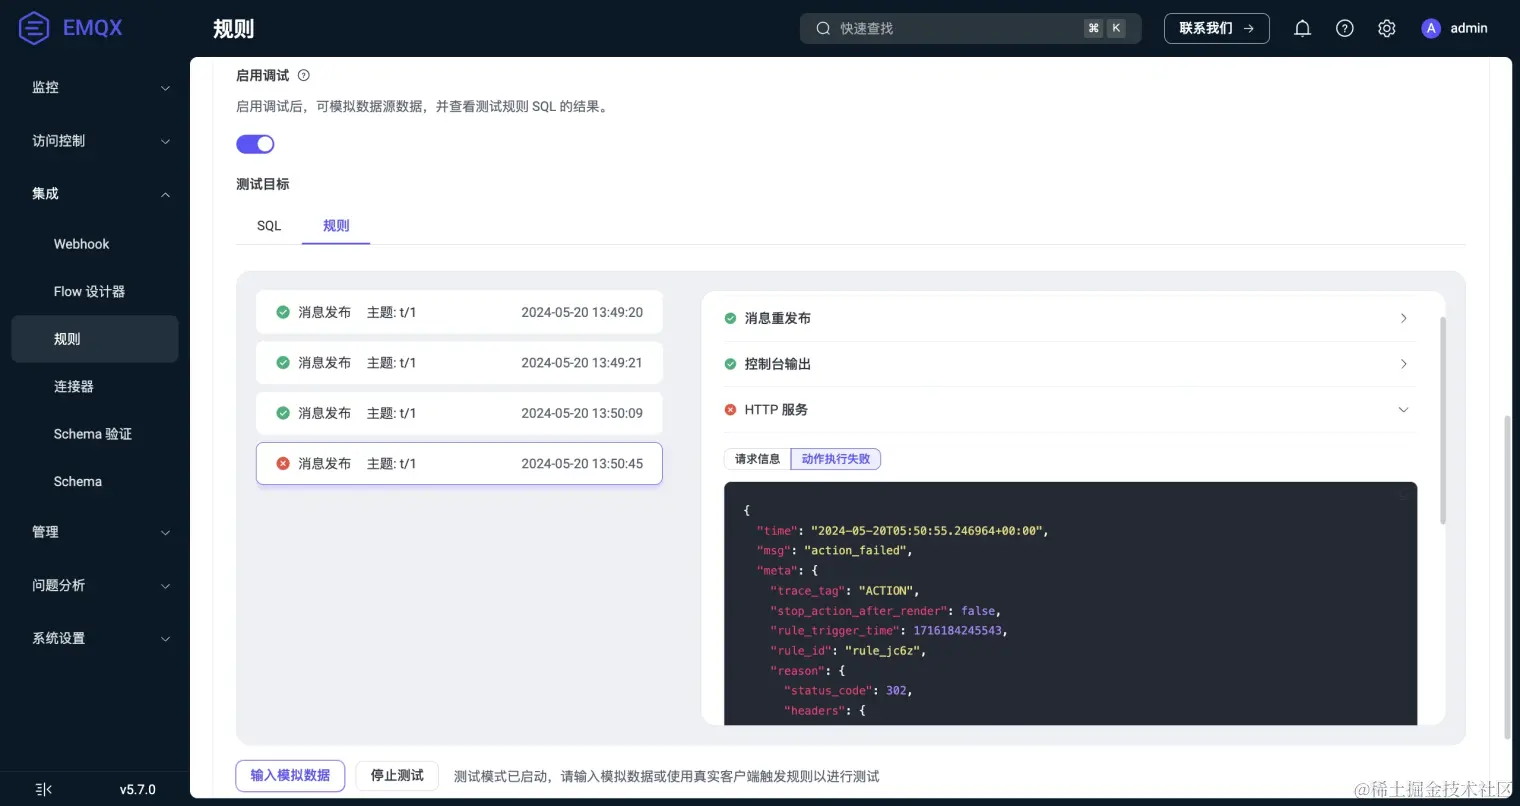Click the "msg": "action_failed" JSON line
This screenshot has height=806, width=1520.
[835, 550]
